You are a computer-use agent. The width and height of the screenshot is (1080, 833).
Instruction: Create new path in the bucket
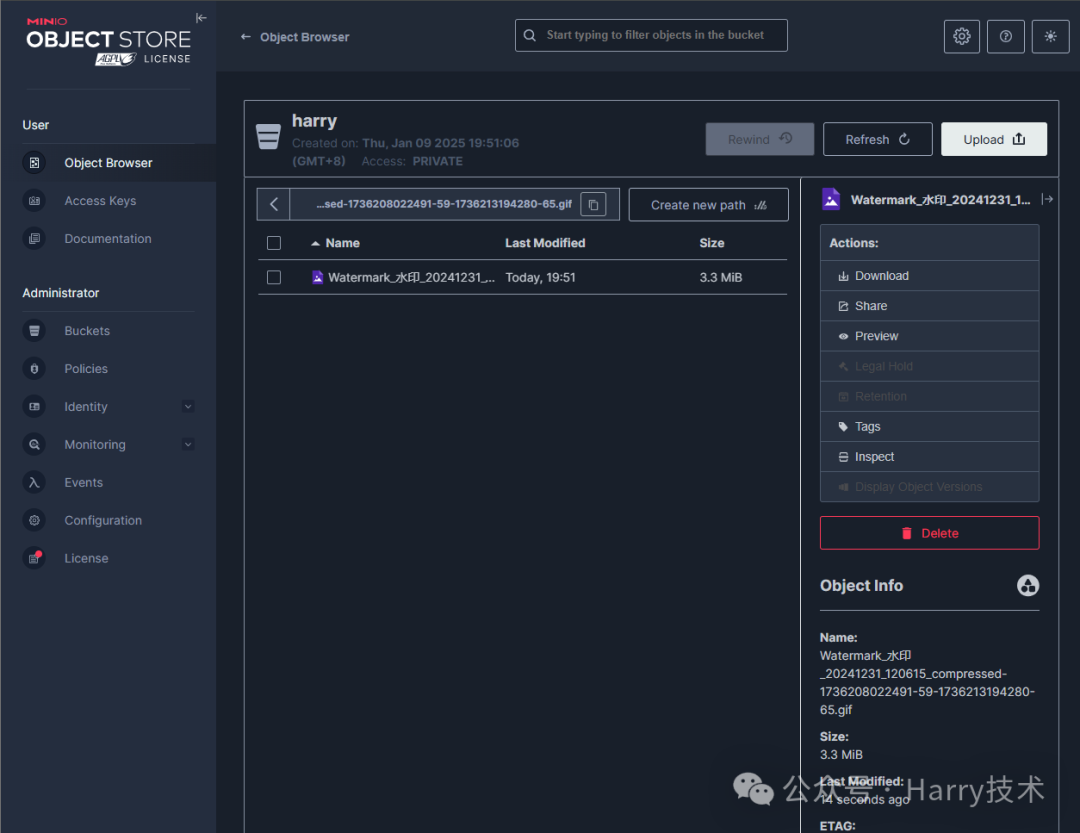click(x=708, y=205)
